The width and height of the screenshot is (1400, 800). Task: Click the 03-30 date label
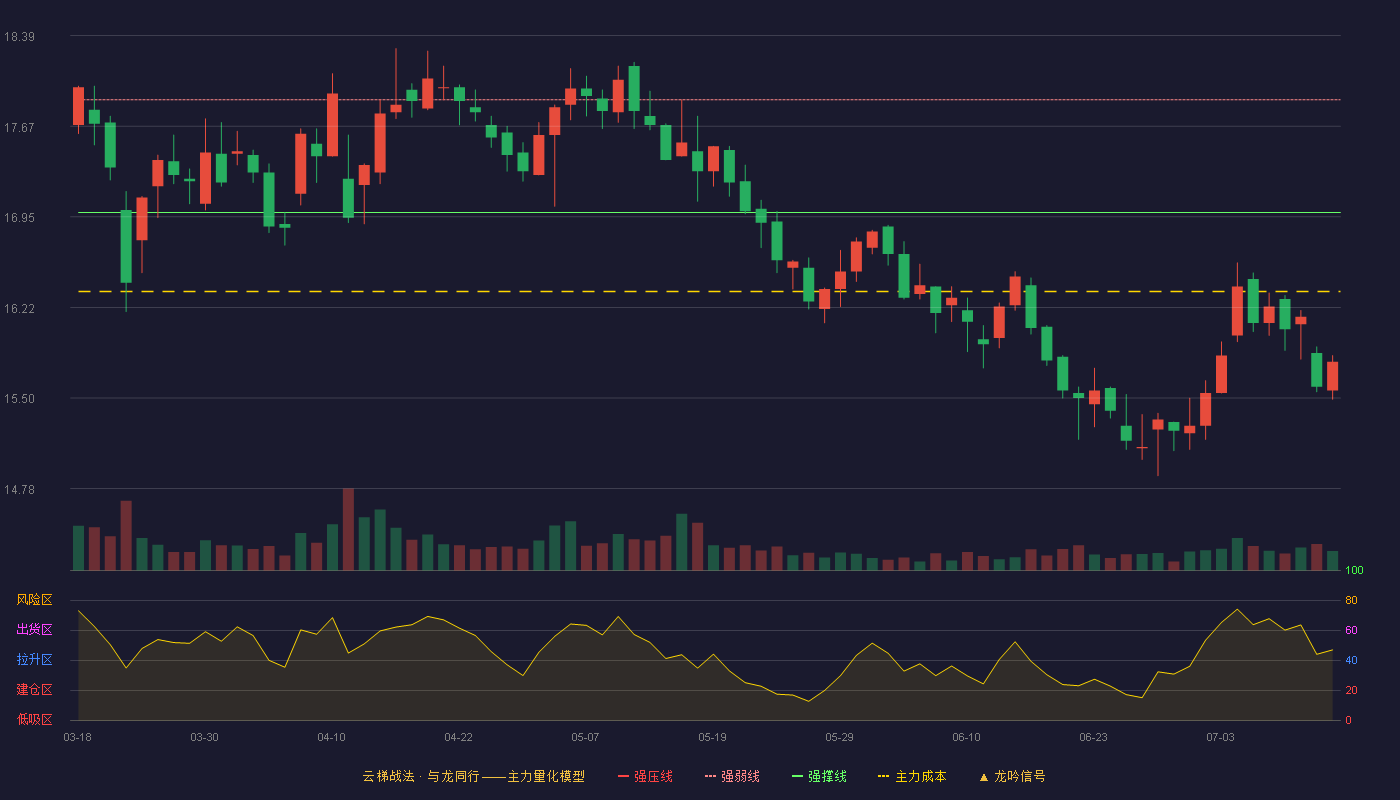click(204, 737)
